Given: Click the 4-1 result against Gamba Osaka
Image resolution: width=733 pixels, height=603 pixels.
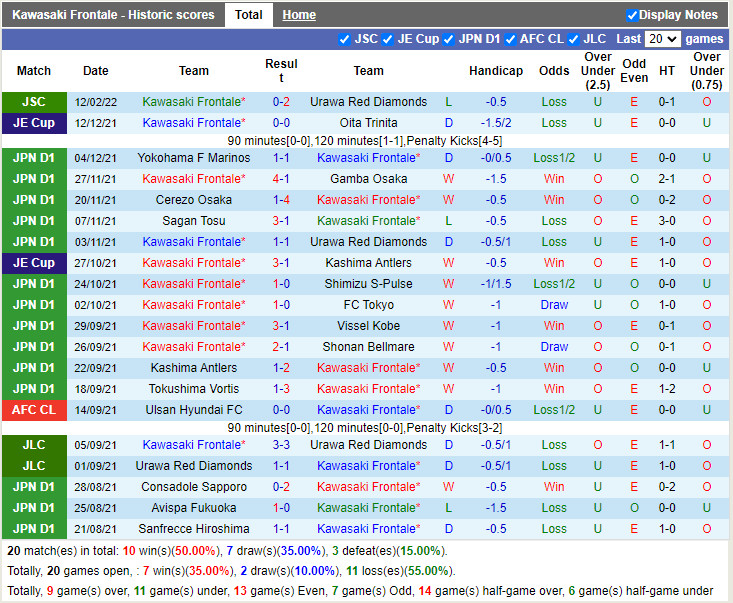Looking at the screenshot, I should point(281,179).
